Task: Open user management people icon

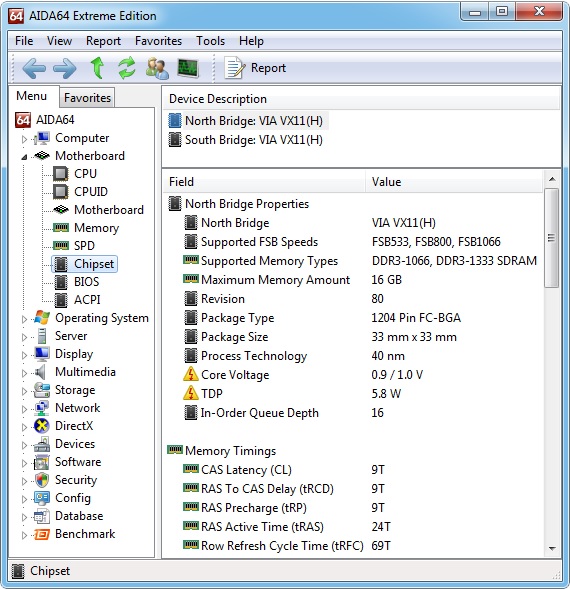Action: point(157,68)
